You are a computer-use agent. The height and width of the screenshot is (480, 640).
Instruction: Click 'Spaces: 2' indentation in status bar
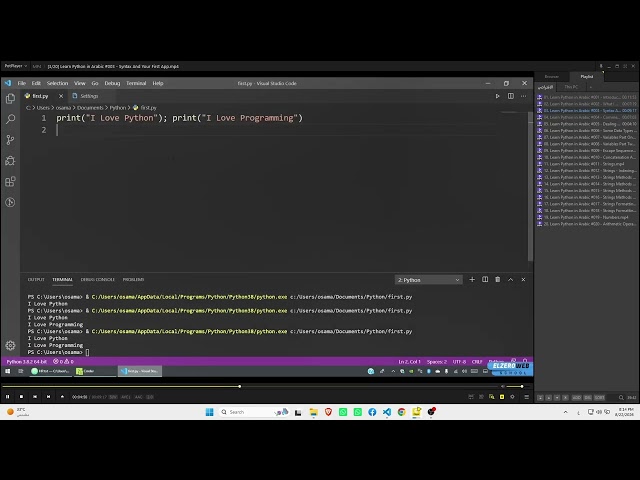(x=437, y=362)
